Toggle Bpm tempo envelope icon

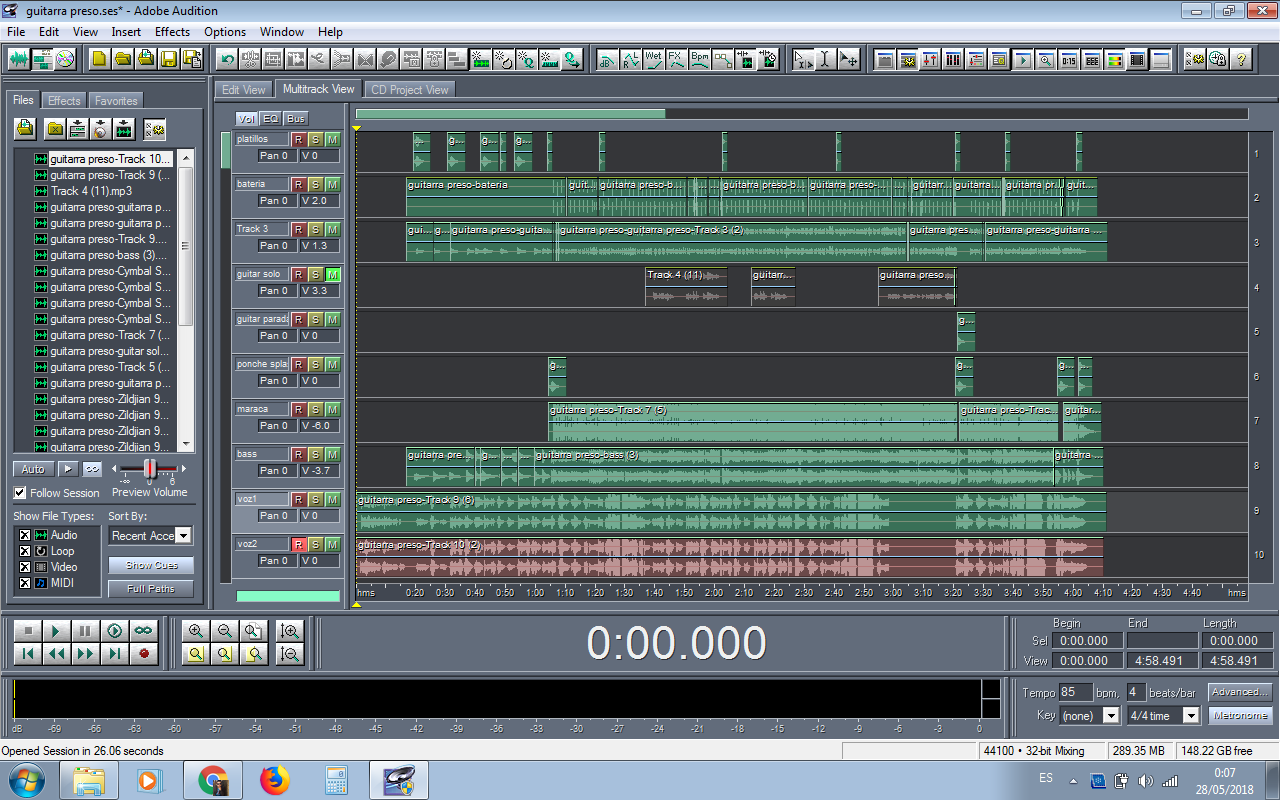click(x=700, y=59)
